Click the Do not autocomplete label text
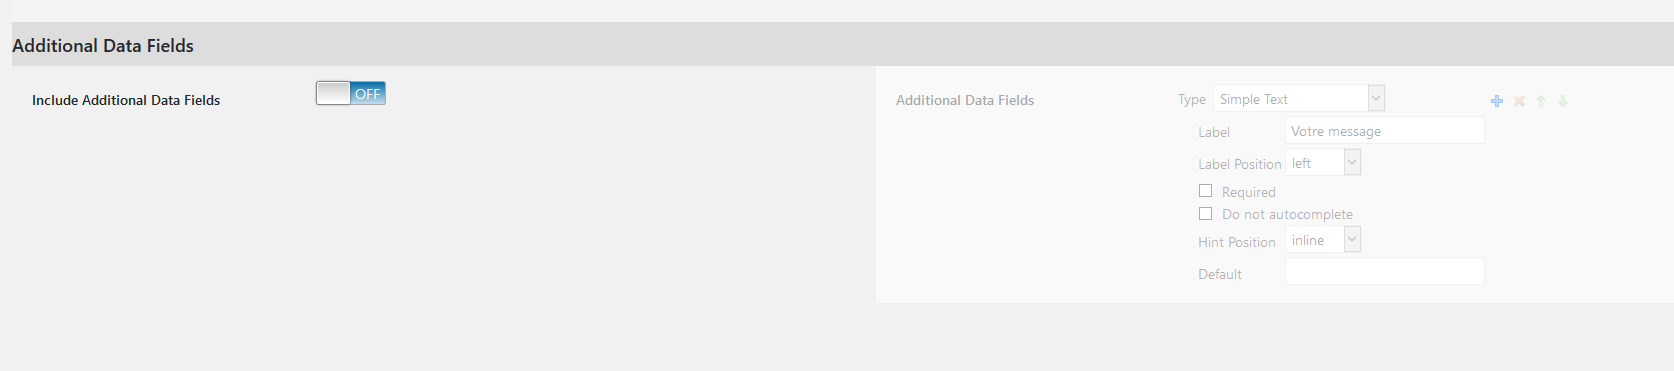Image resolution: width=1674 pixels, height=371 pixels. 1287,214
